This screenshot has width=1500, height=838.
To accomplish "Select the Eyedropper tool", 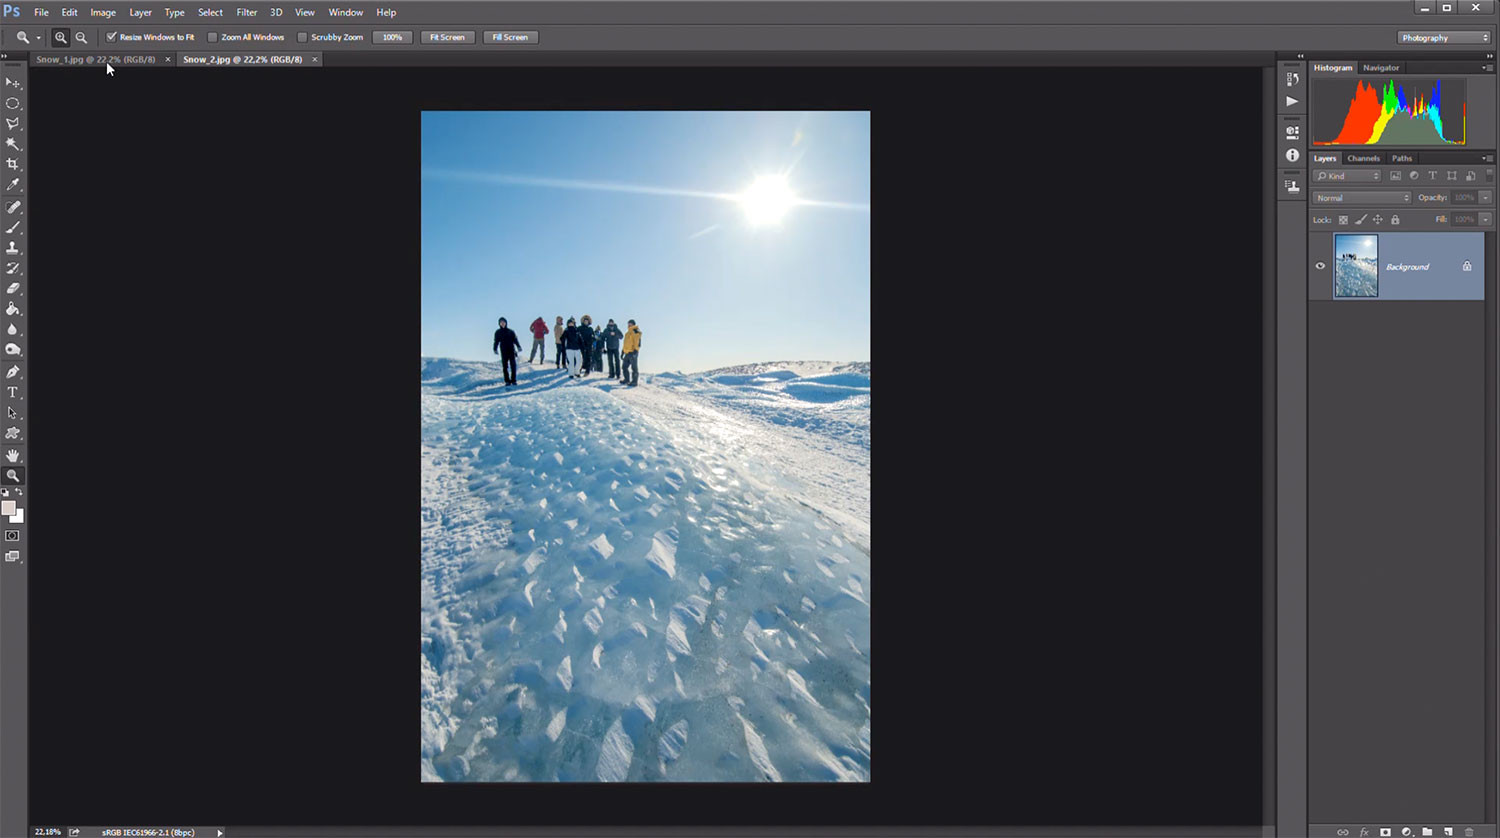I will pos(13,185).
